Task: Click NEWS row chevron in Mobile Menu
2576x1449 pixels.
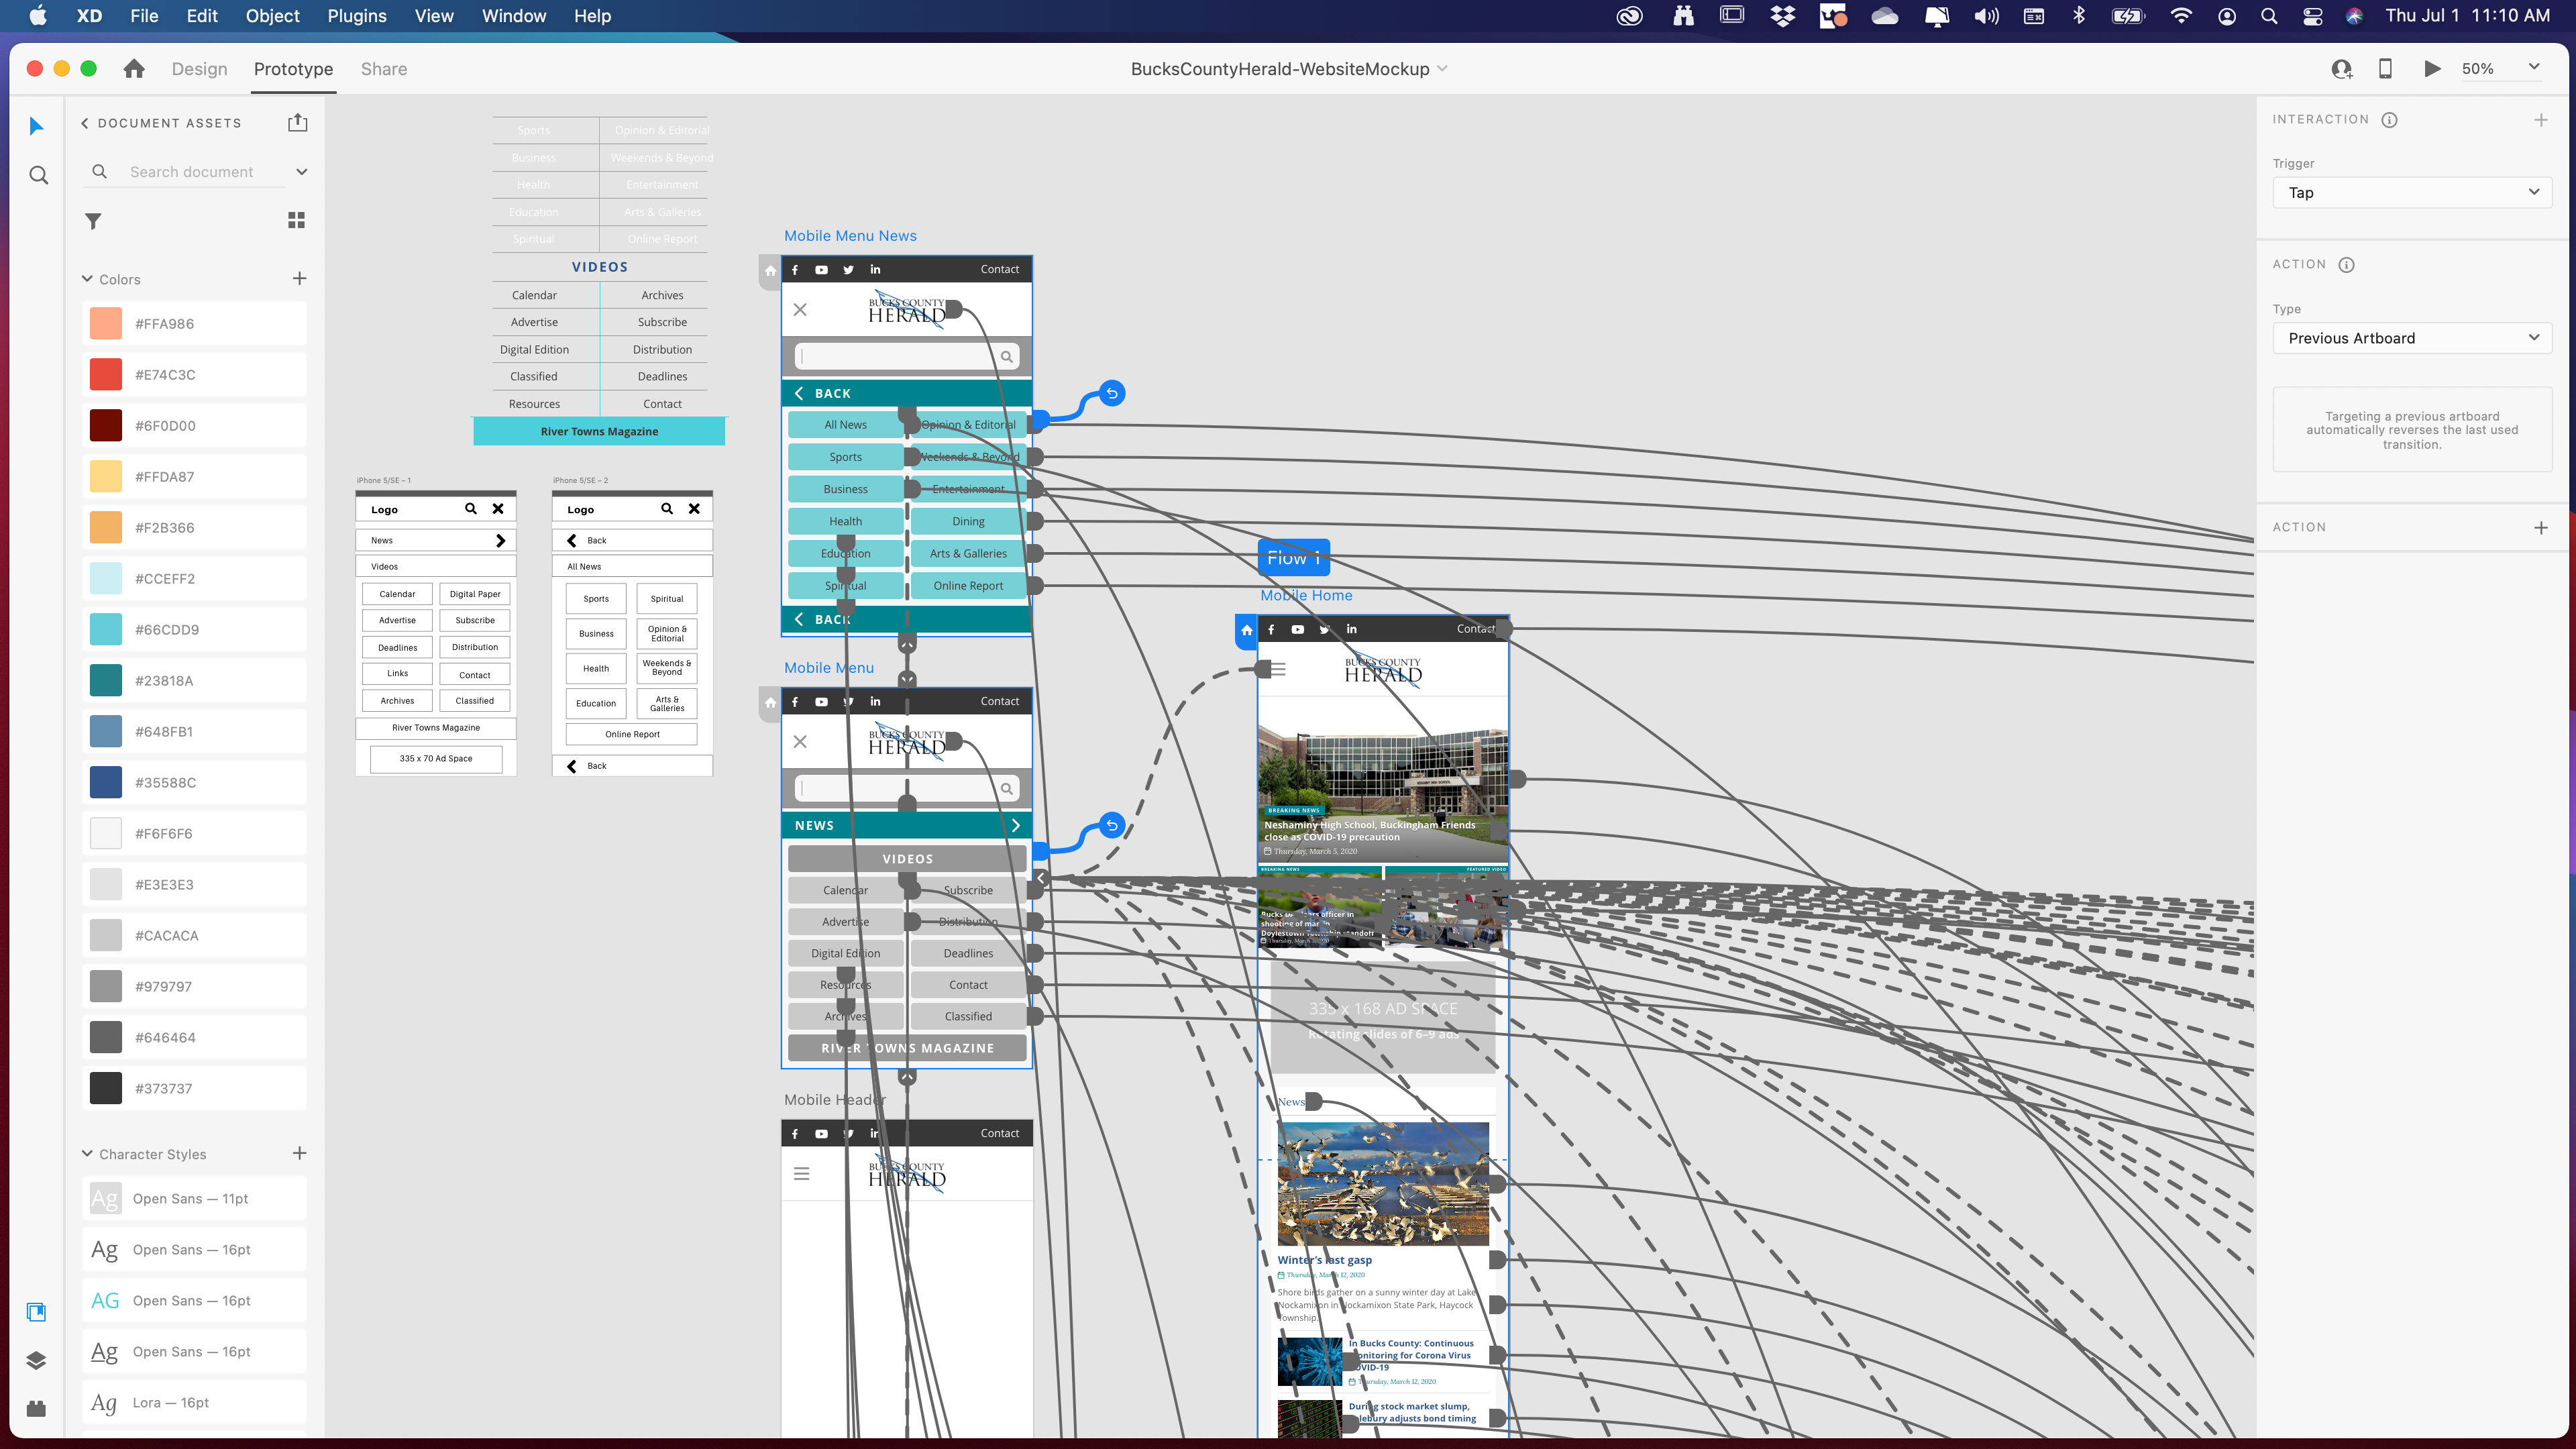Action: [1016, 825]
